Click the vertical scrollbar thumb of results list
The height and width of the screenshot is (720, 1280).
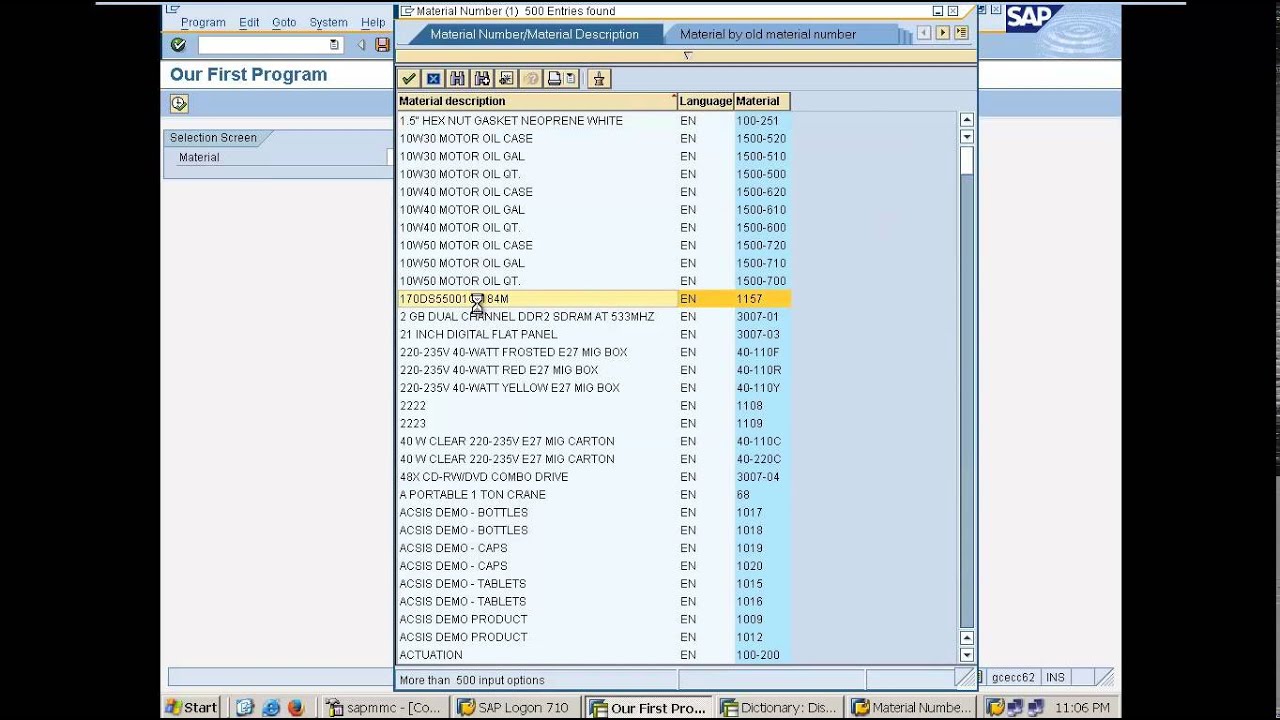966,160
